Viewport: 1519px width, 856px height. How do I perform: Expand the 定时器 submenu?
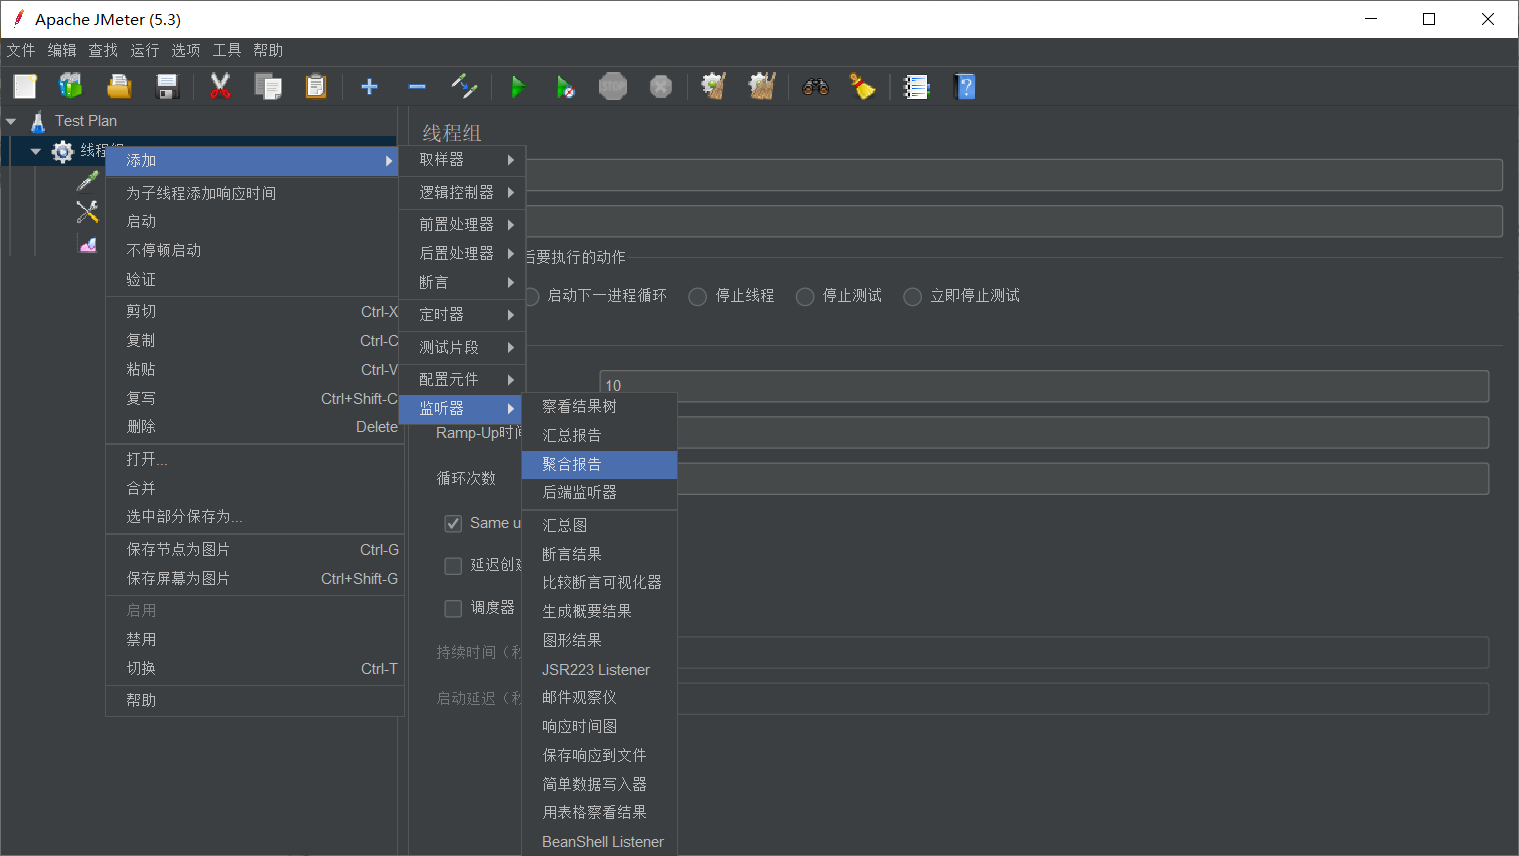coord(462,315)
